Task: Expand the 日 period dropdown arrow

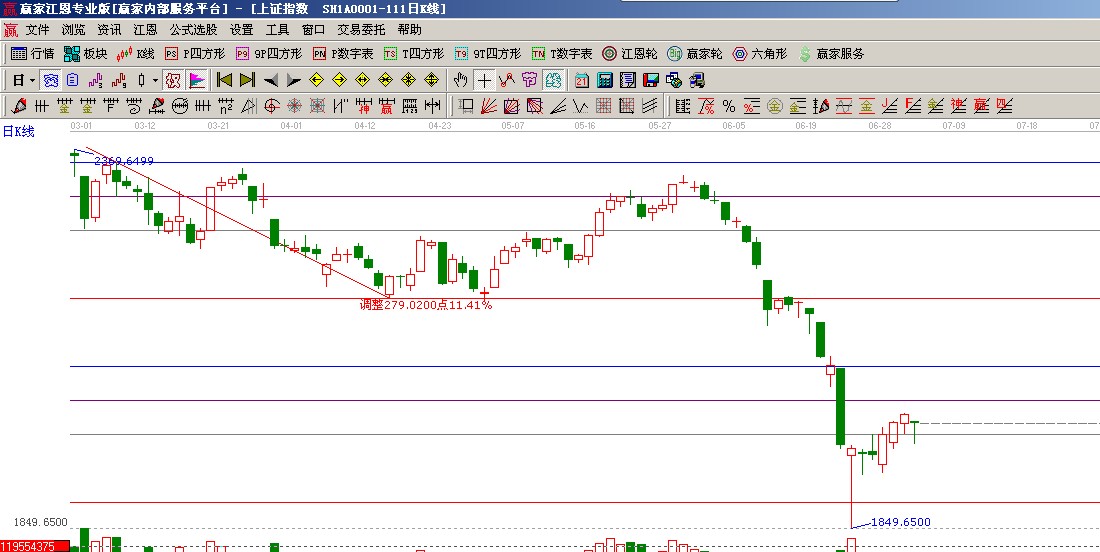Action: pos(31,80)
